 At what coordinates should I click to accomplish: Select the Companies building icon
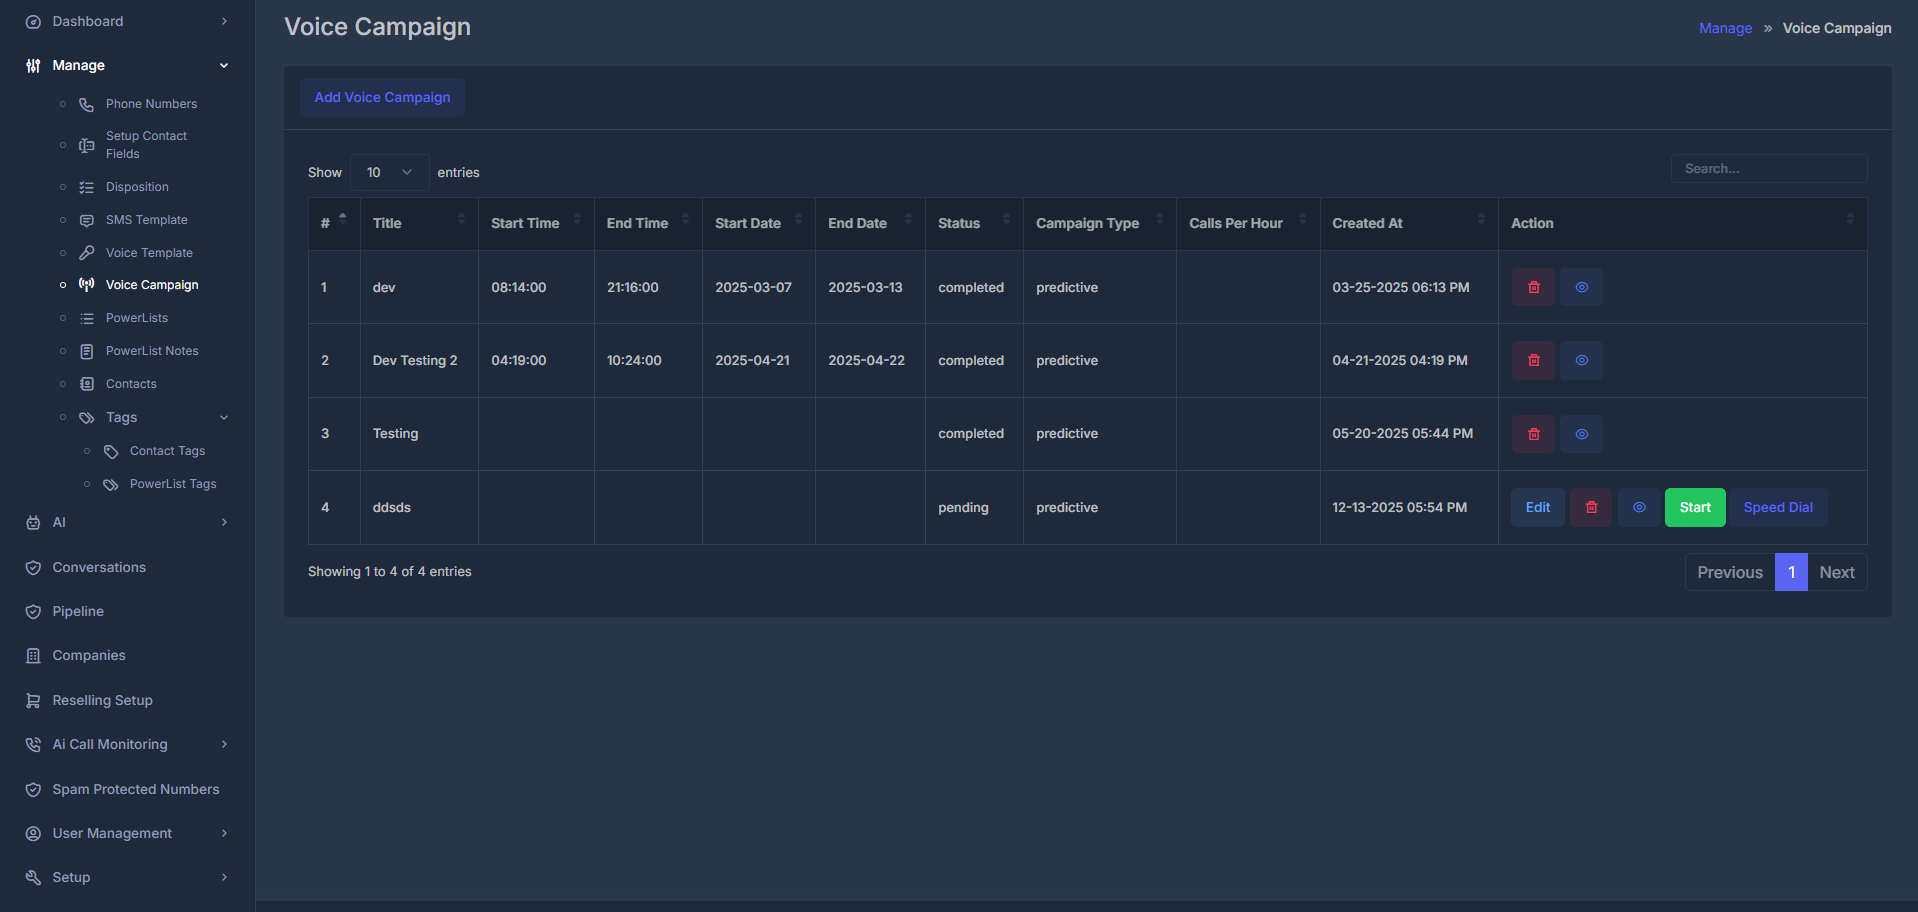(33, 655)
